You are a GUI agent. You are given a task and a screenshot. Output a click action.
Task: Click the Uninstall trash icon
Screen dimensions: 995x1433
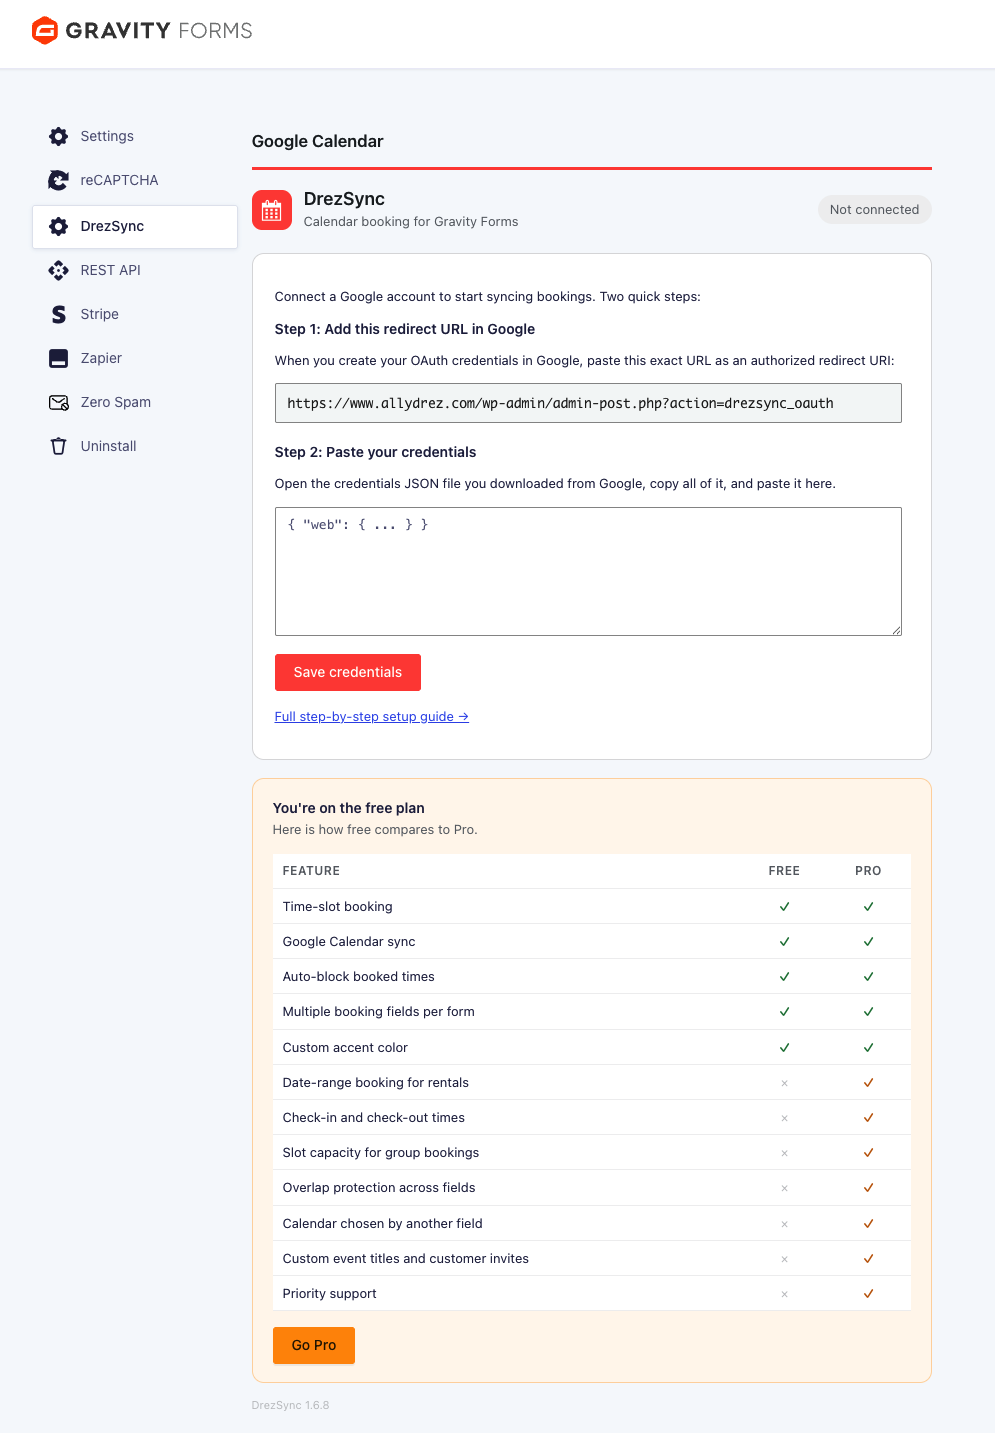point(59,446)
